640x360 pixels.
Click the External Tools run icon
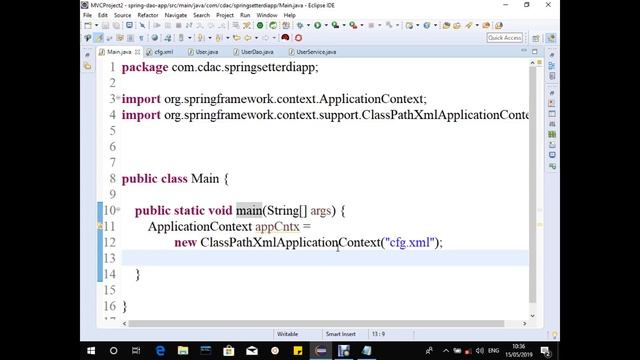pos(353,25)
